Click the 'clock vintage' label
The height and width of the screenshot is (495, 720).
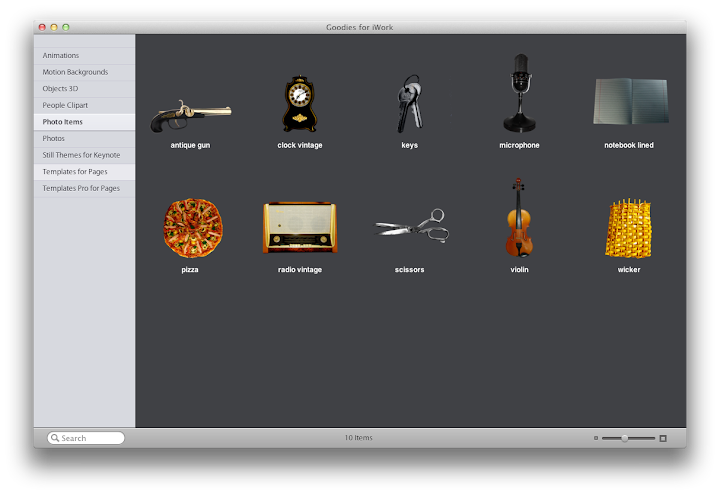click(x=300, y=145)
